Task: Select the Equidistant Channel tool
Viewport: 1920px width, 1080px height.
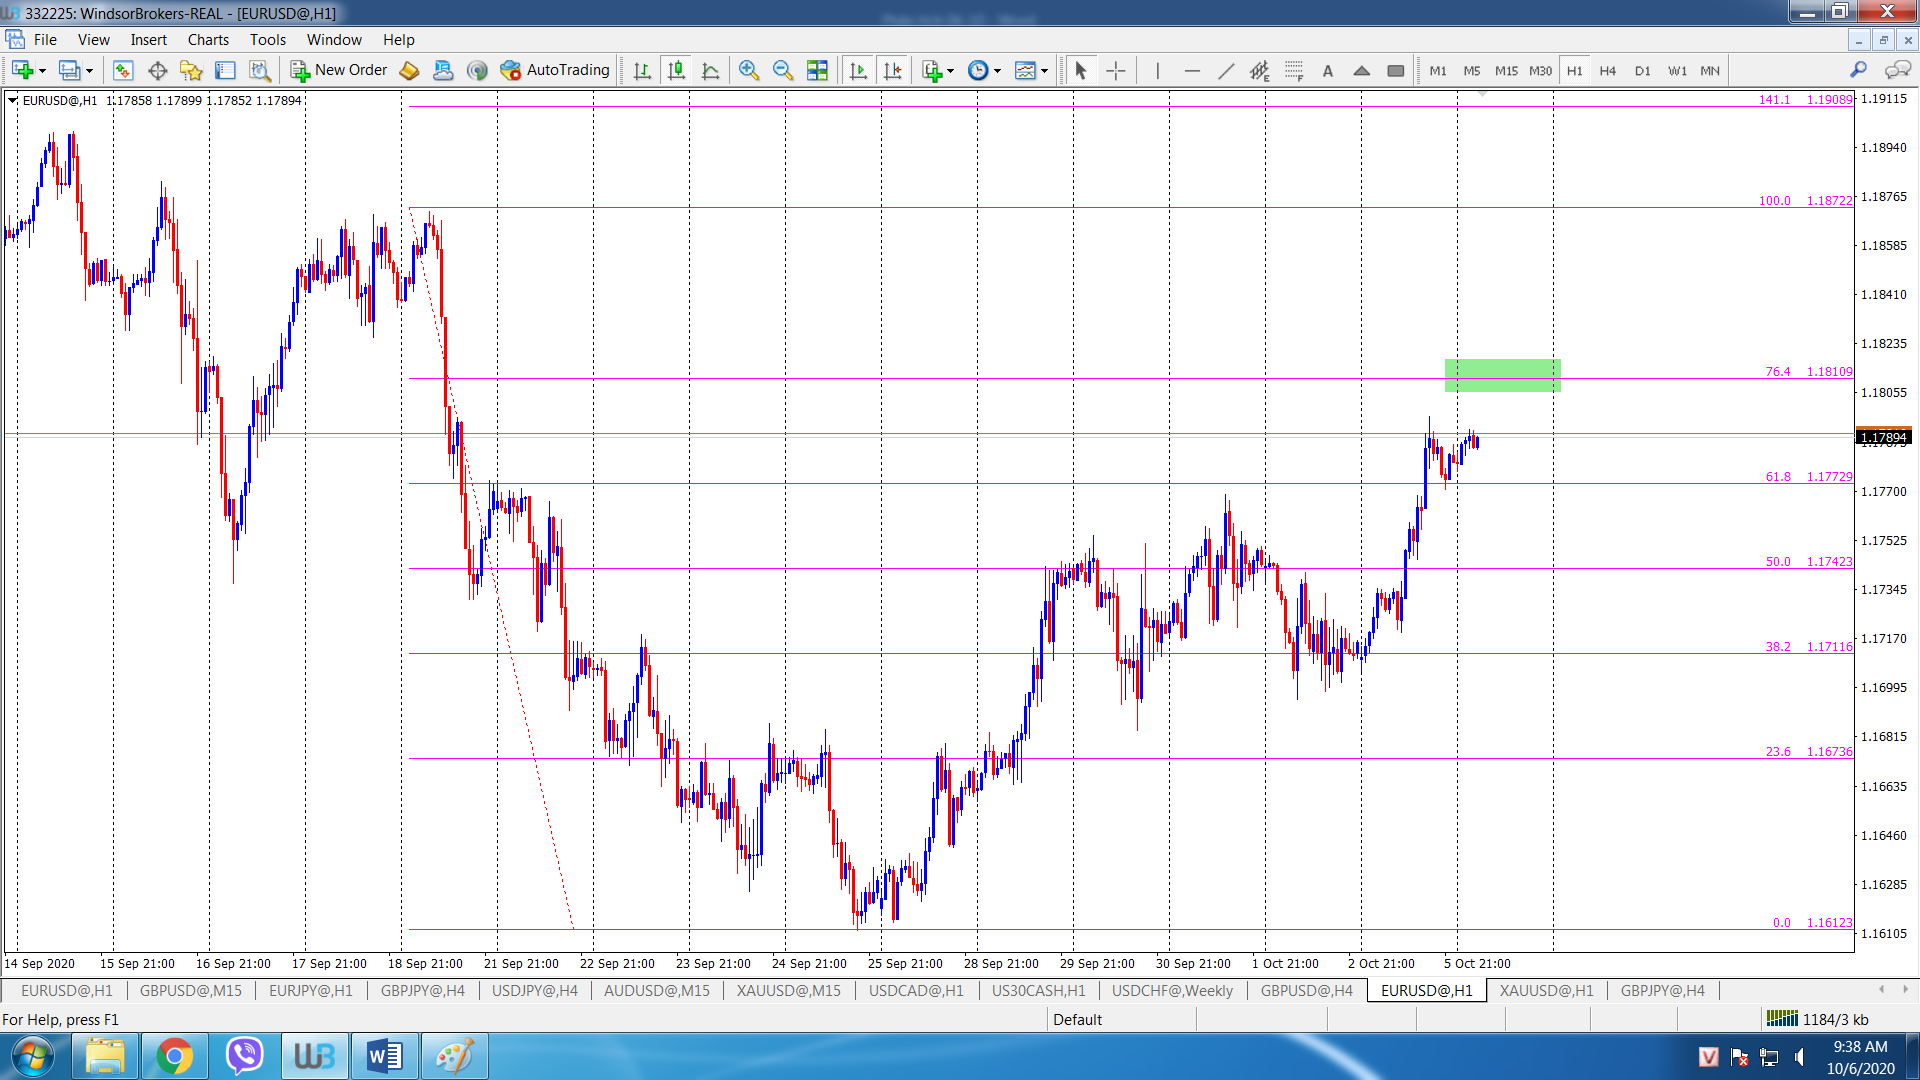Action: pos(1260,70)
